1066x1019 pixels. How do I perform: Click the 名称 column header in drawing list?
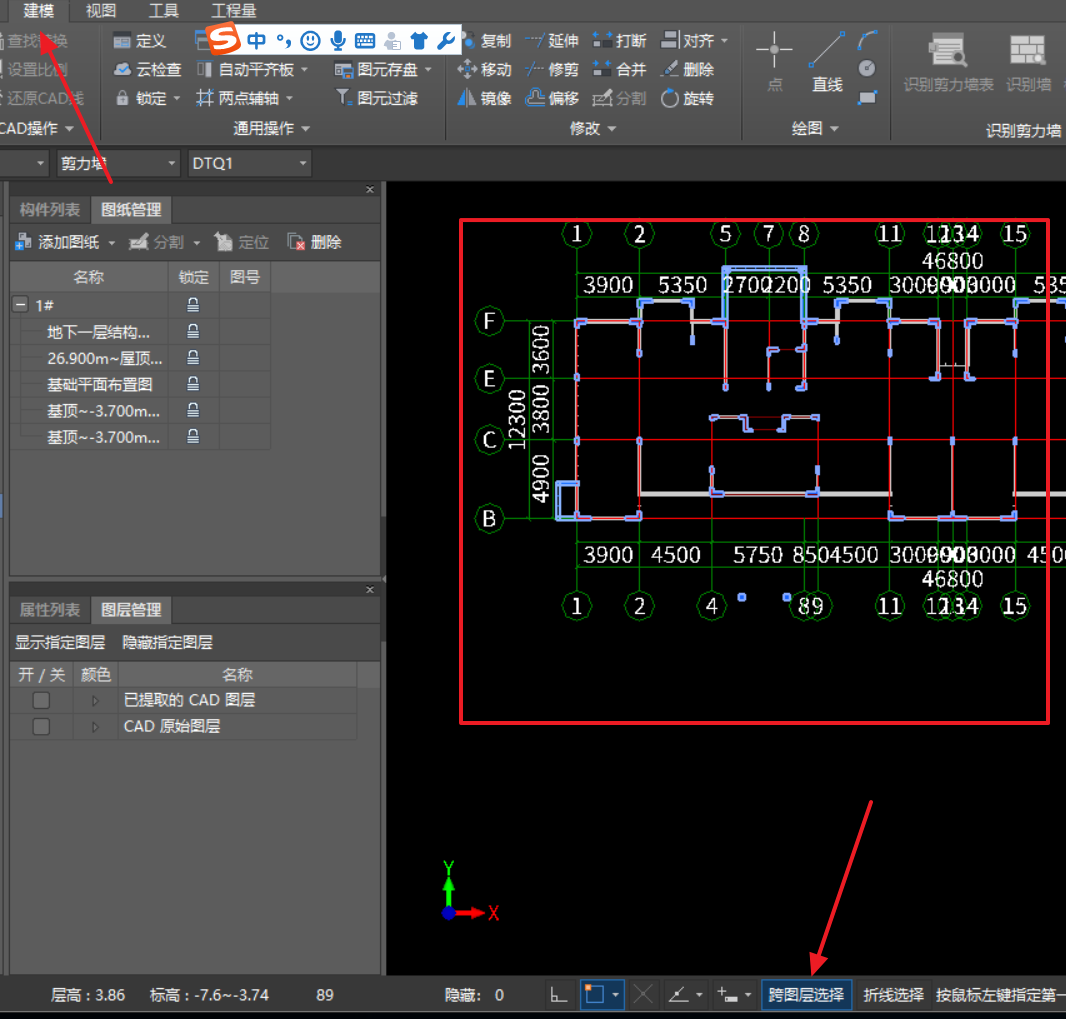click(x=89, y=277)
